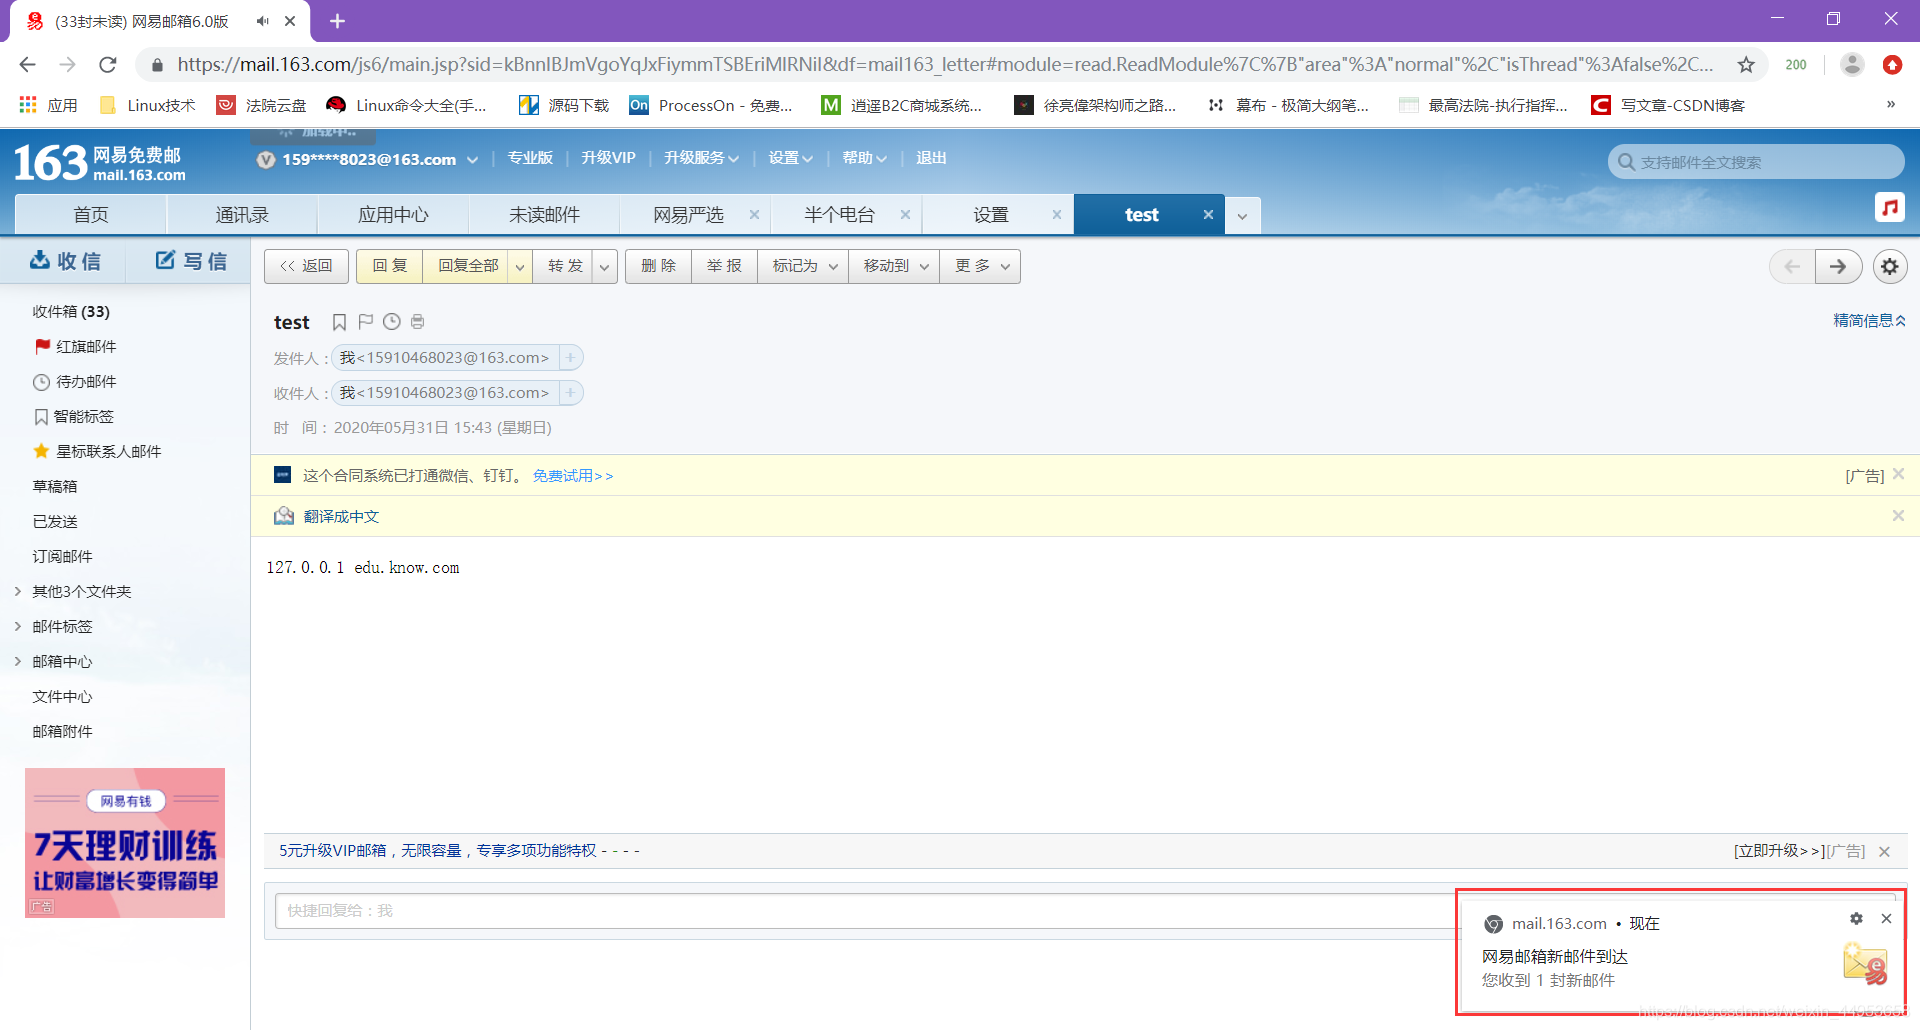Open notification settings gear in popup
Image resolution: width=1920 pixels, height=1030 pixels.
click(x=1856, y=918)
